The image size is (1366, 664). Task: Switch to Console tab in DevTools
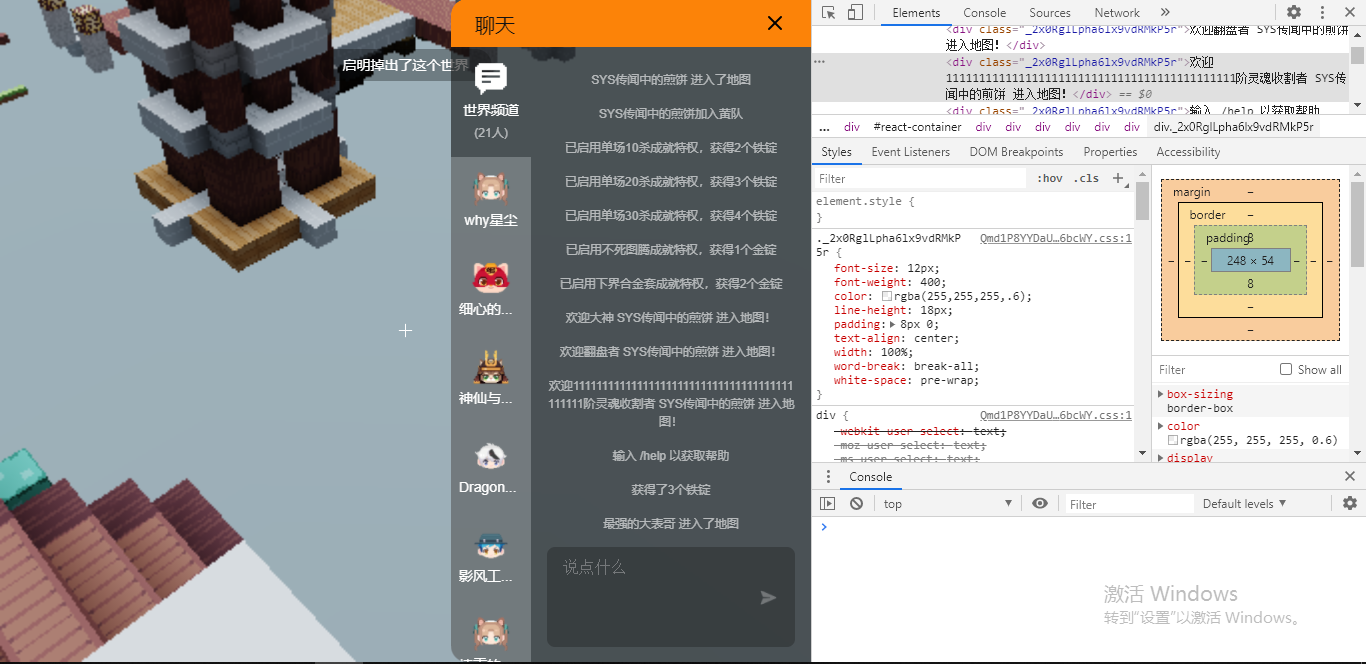985,12
